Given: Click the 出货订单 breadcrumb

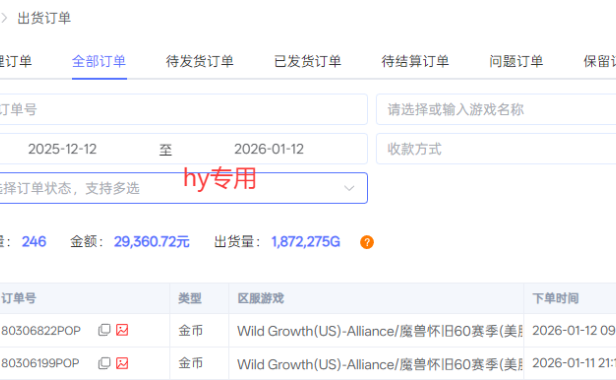Looking at the screenshot, I should click(44, 18).
